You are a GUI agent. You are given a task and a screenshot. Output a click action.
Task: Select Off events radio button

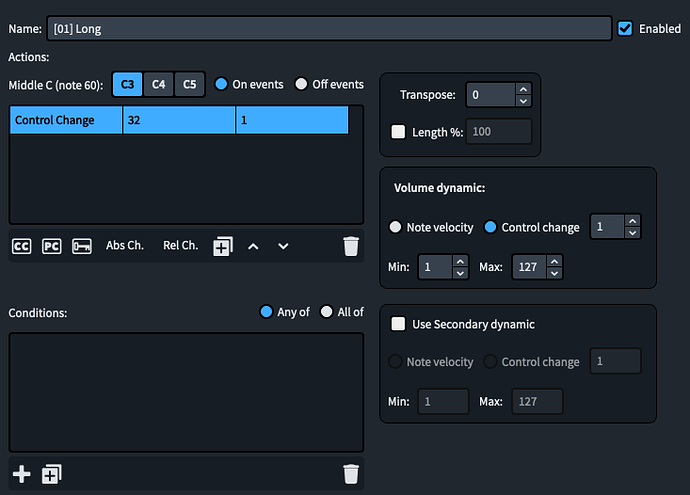pyautogui.click(x=301, y=84)
